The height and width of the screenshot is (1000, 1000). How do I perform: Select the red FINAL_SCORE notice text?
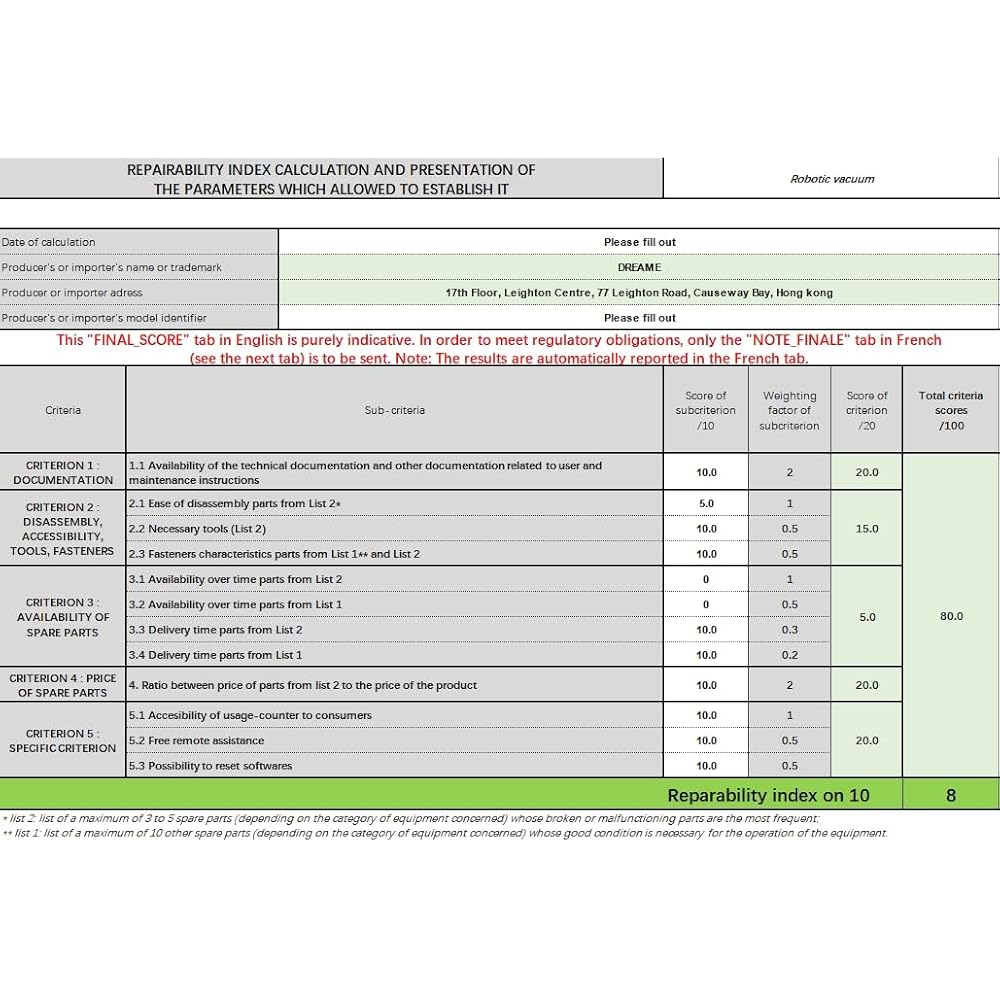coord(499,349)
